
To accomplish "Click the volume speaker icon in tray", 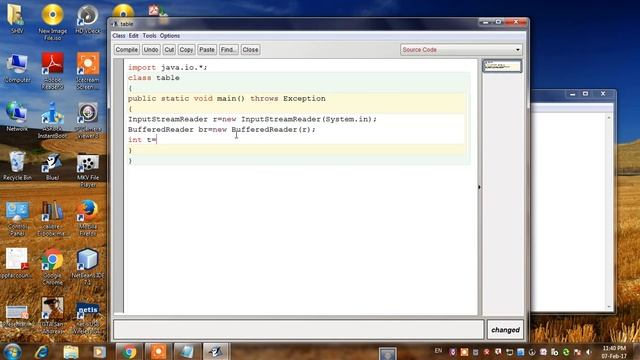I will tap(589, 352).
